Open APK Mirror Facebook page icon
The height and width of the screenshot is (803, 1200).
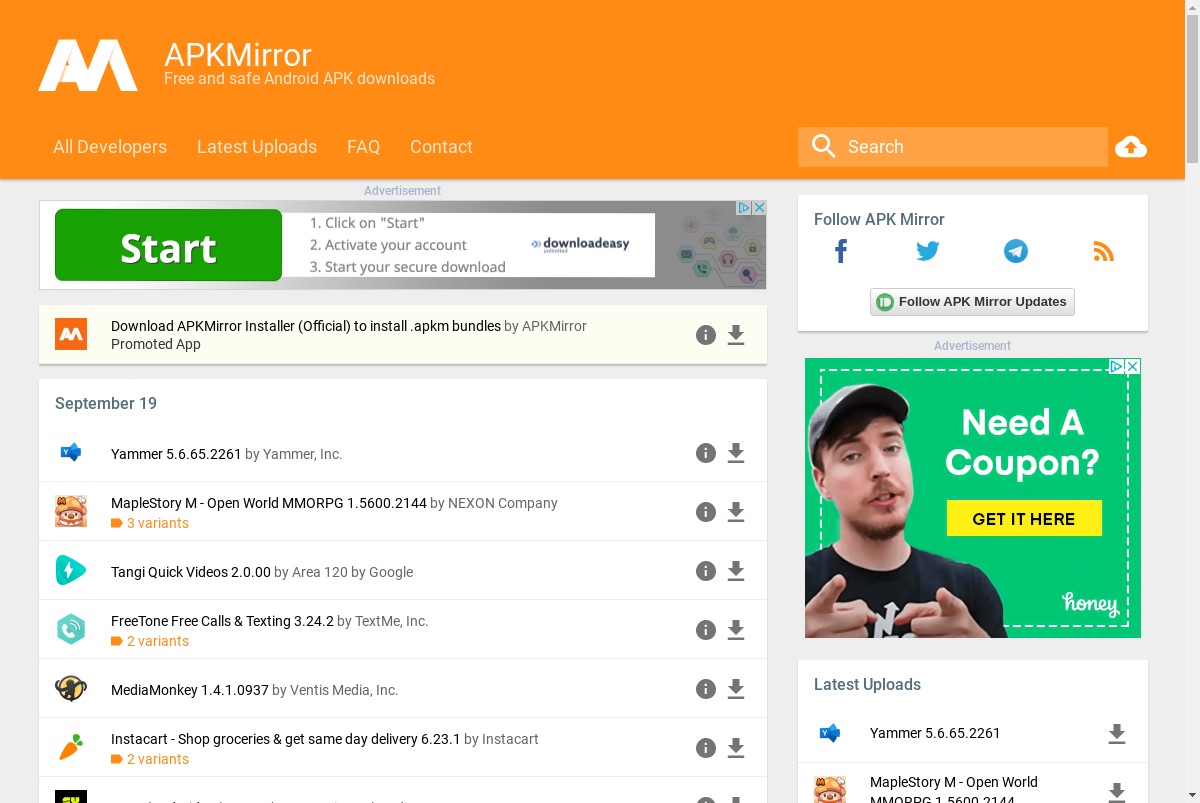point(841,251)
